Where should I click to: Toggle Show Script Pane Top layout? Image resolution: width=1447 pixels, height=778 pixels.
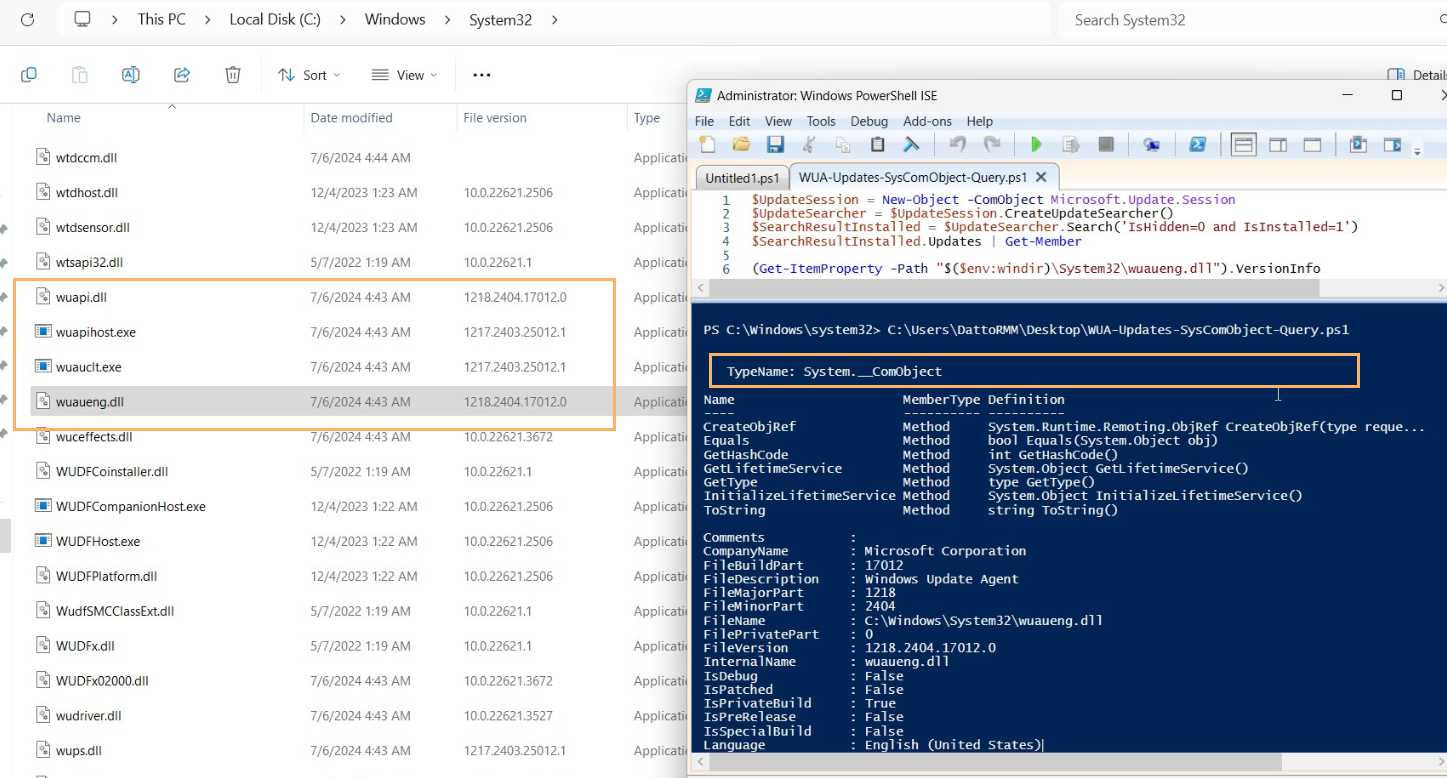1243,145
